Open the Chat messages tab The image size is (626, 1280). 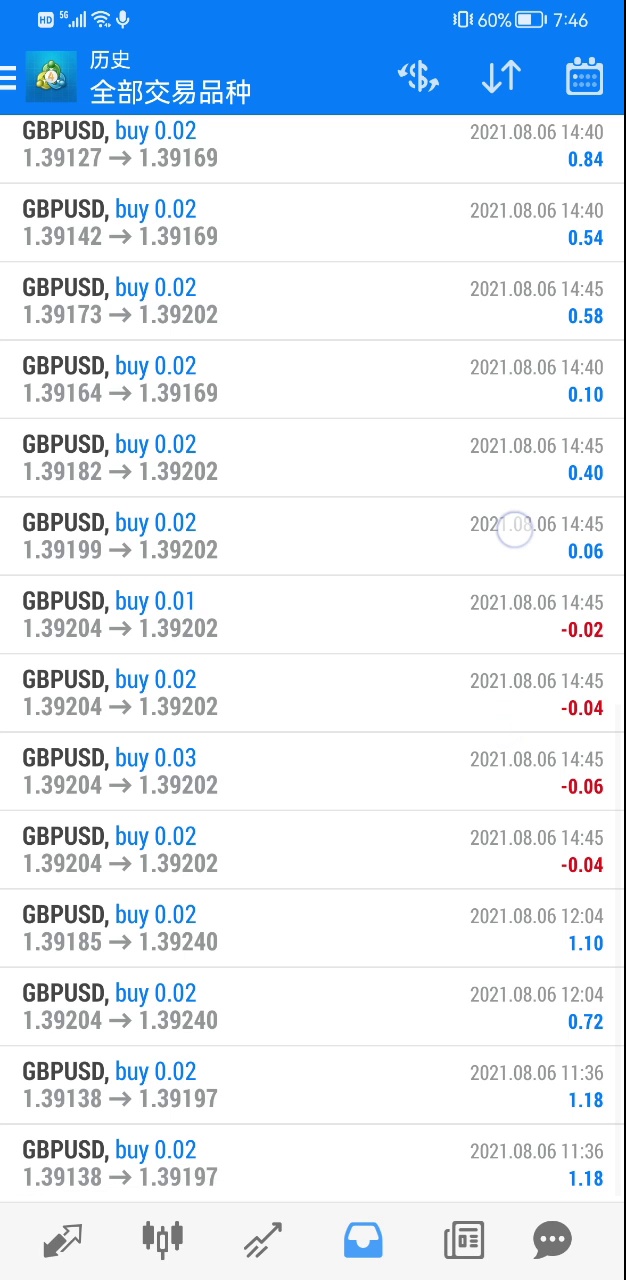click(x=552, y=1241)
